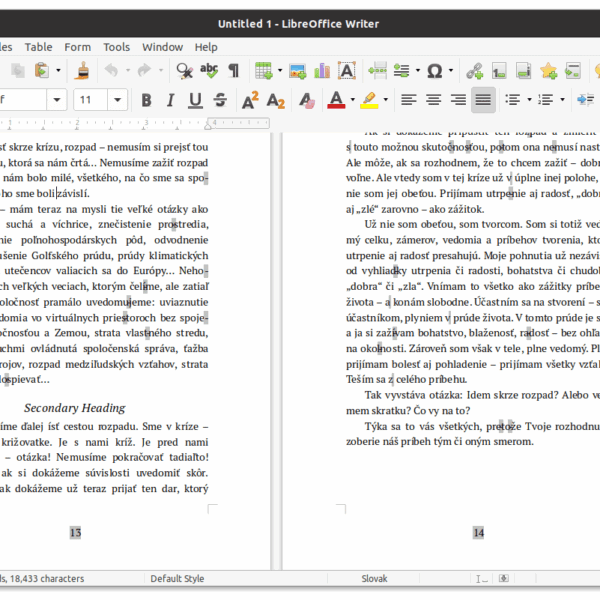Run the spelling check icon

(209, 71)
